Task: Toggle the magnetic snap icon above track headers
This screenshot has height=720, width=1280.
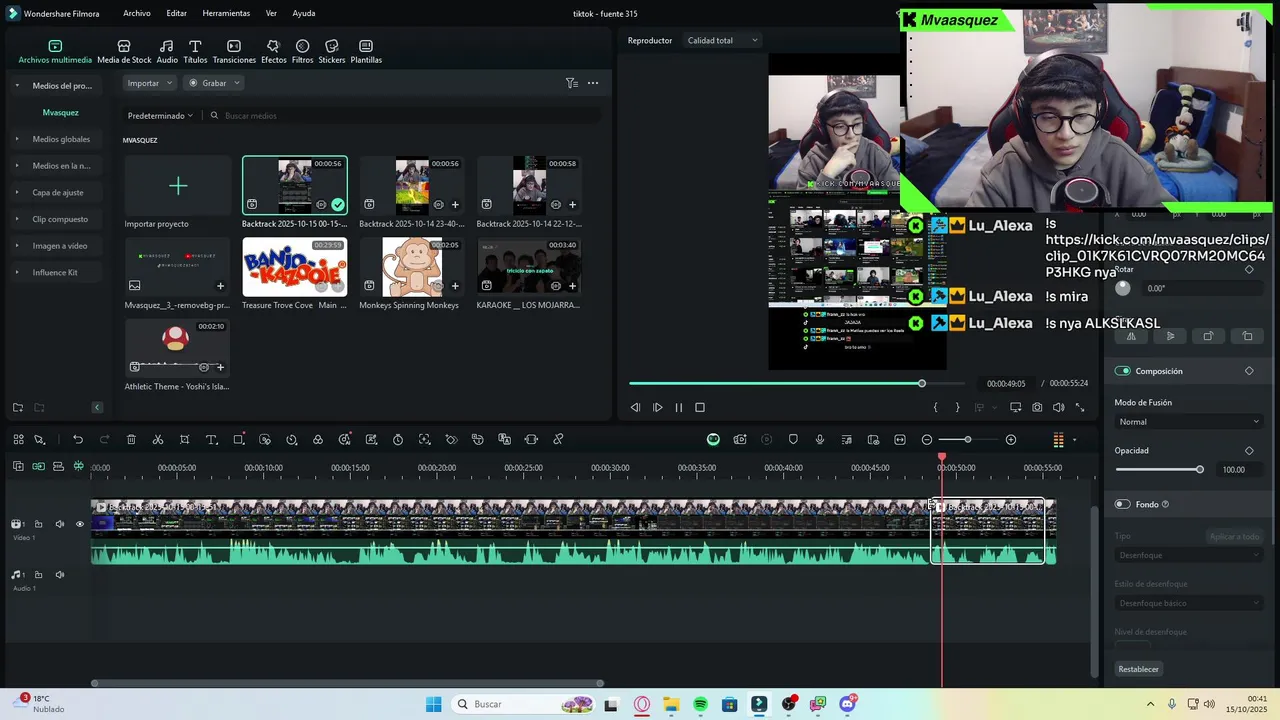Action: click(x=78, y=467)
